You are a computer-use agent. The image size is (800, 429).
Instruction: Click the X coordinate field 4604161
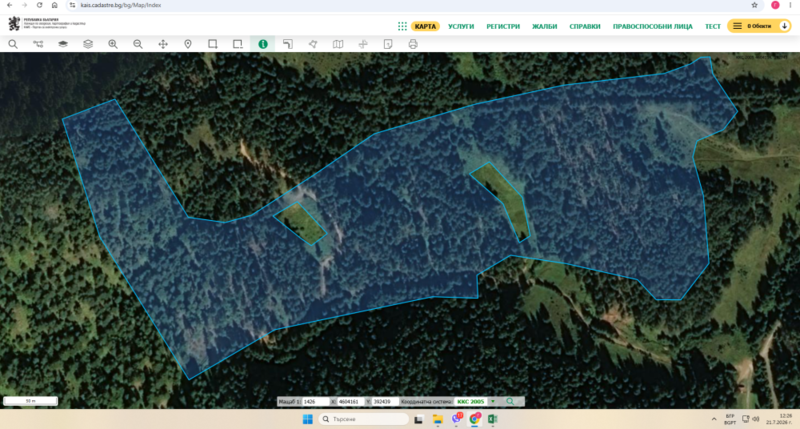(350, 401)
